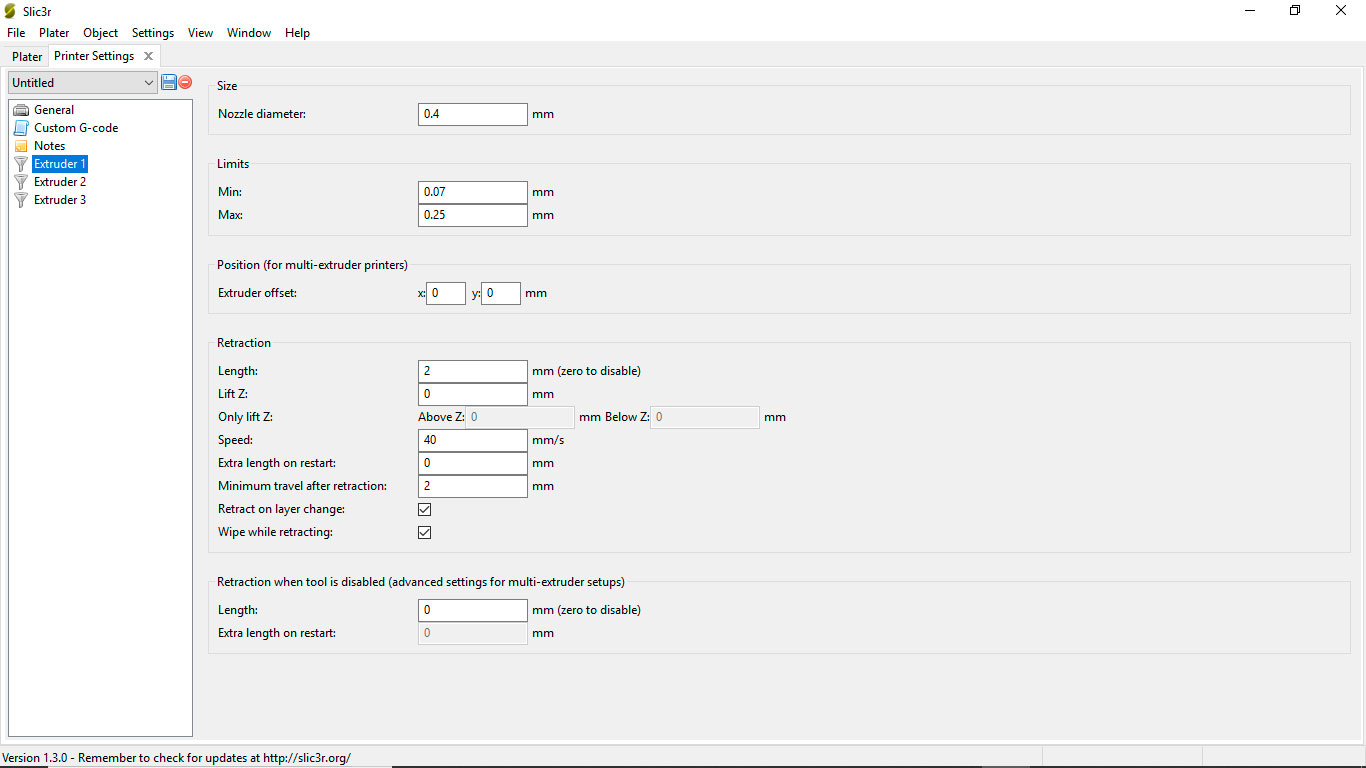1366x768 pixels.
Task: Save the current printer preset
Action: click(x=169, y=82)
